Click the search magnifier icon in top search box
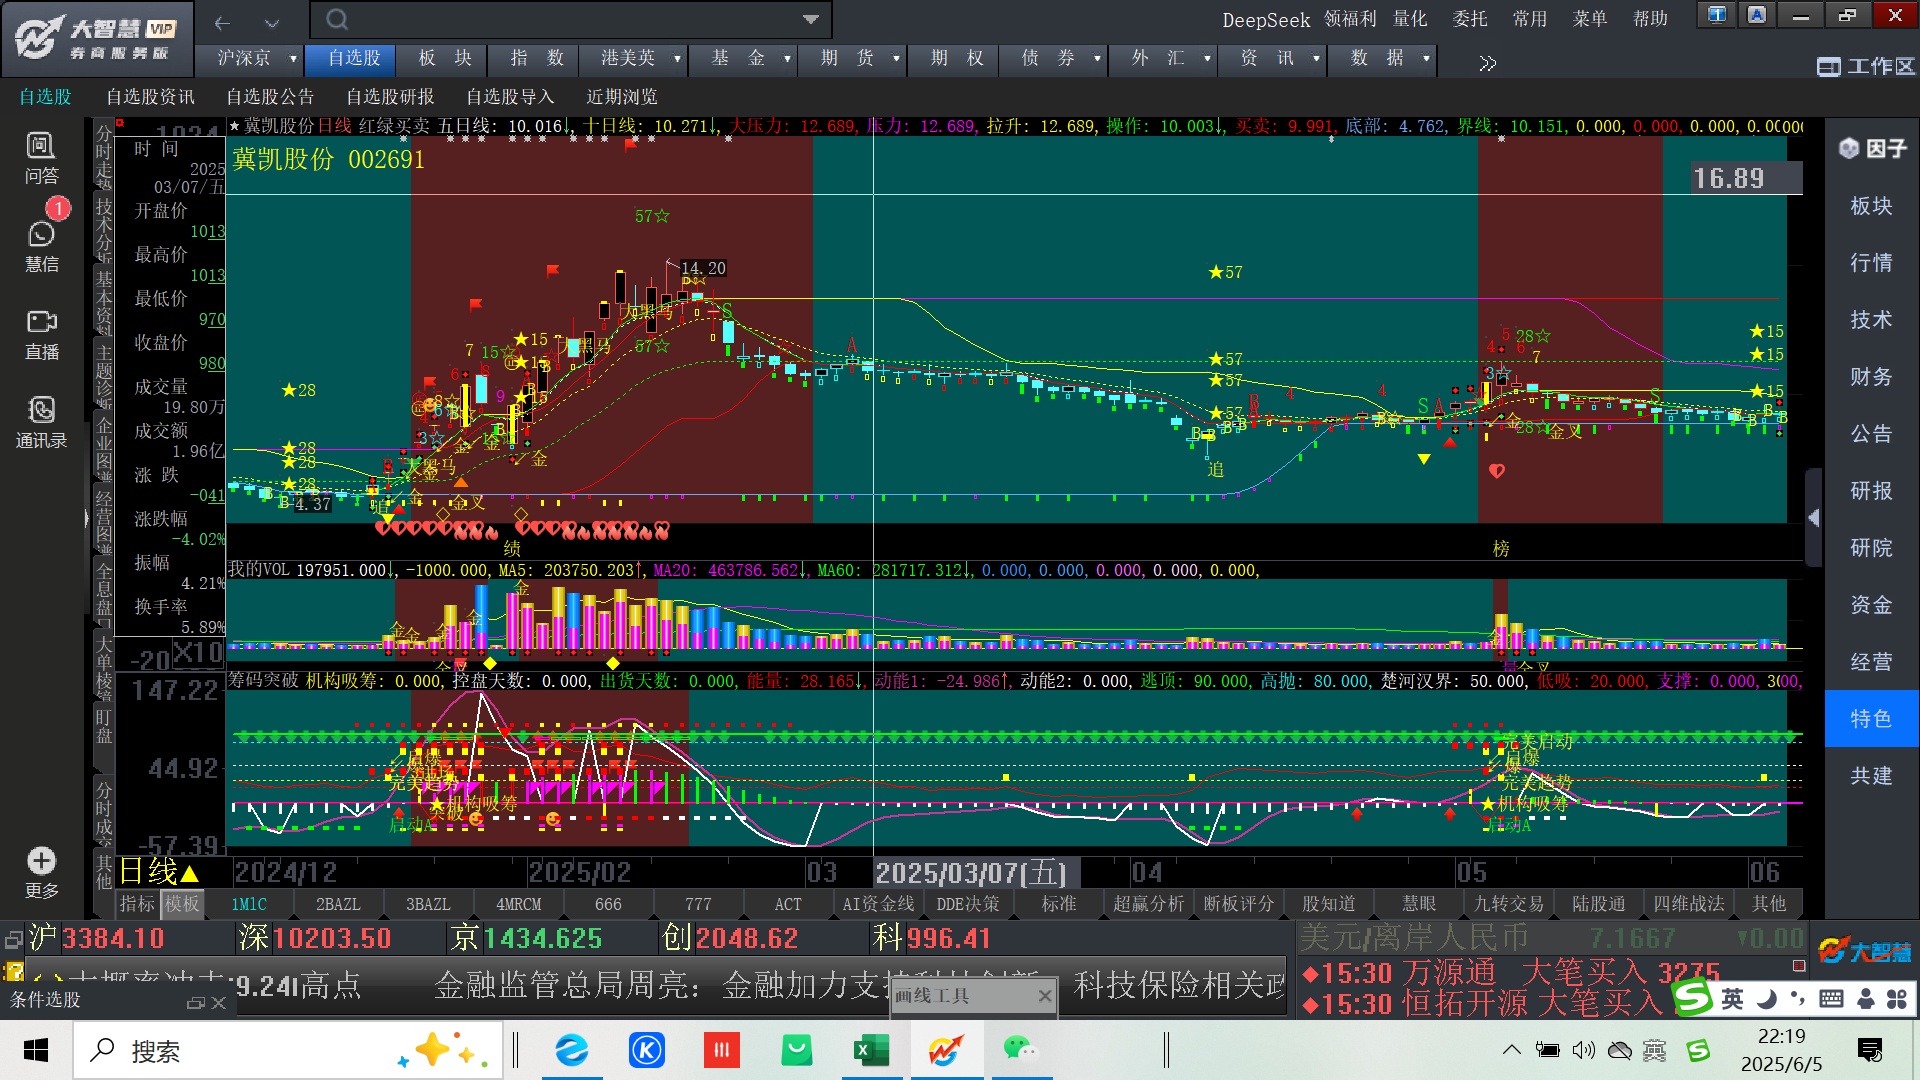Viewport: 1920px width, 1080px height. click(337, 20)
